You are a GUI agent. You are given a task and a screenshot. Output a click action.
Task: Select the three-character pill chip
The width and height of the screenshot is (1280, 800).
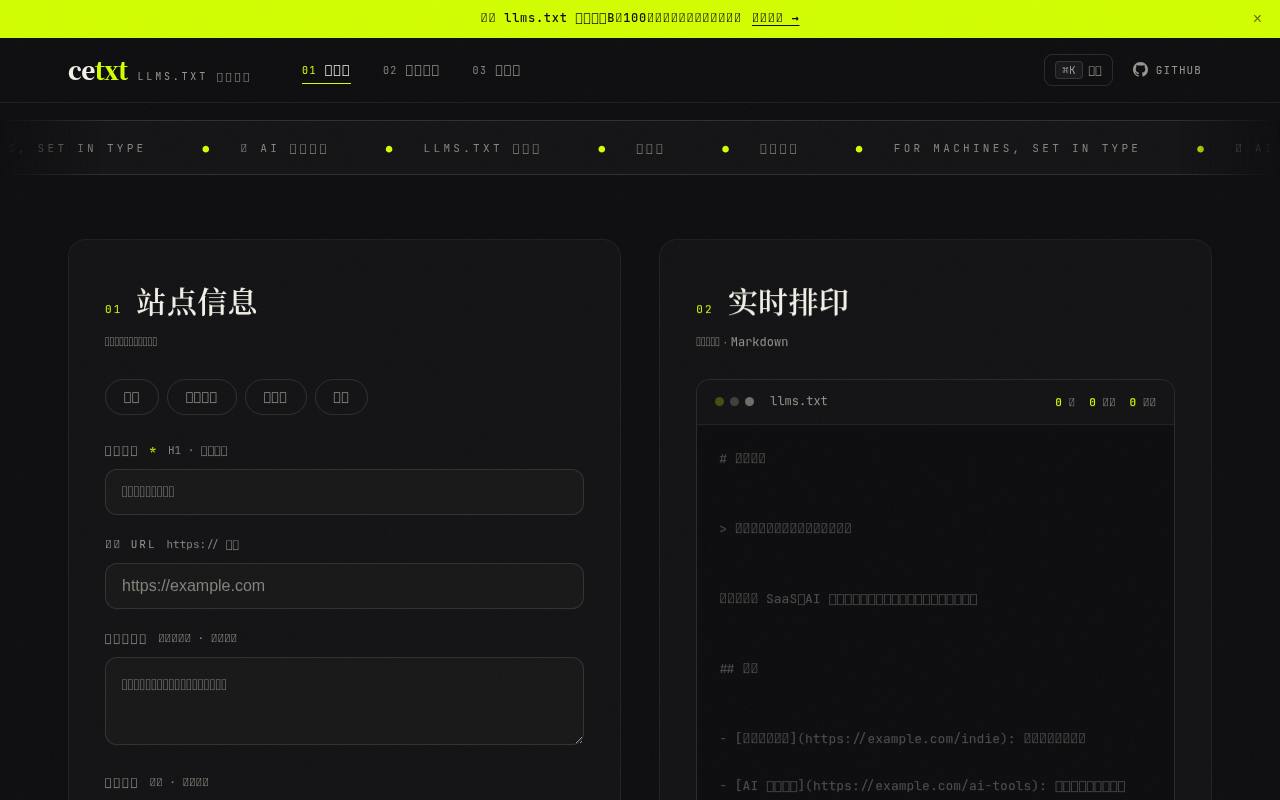275,397
